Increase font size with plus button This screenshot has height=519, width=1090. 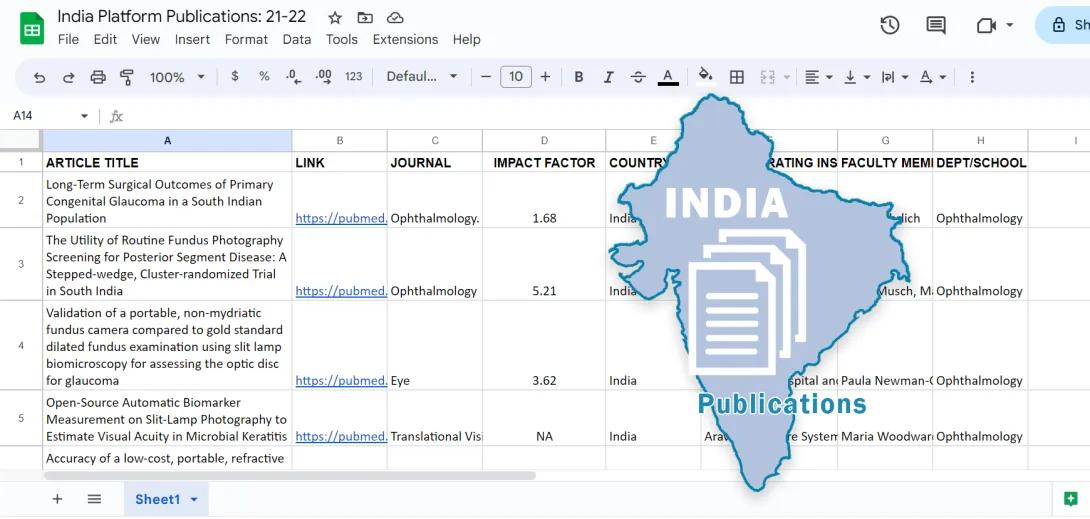click(x=546, y=76)
